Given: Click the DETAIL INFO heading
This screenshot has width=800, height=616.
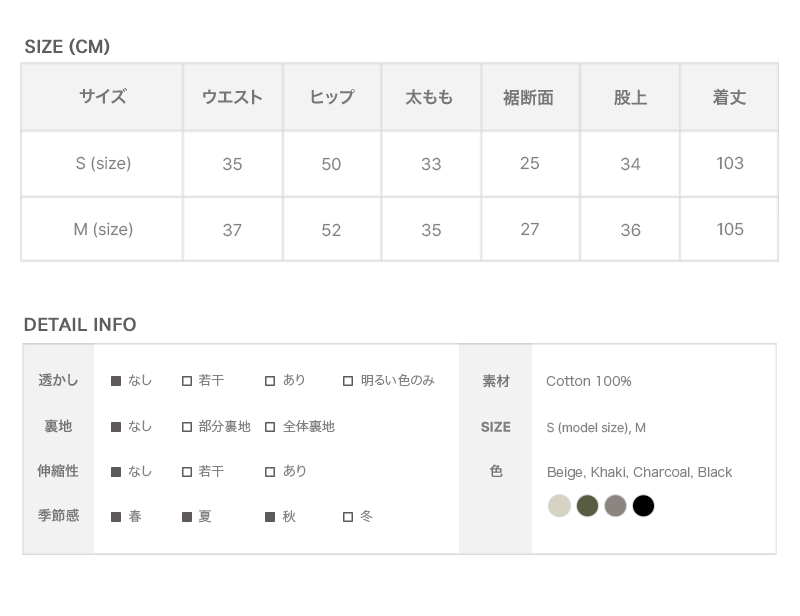Looking at the screenshot, I should (80, 325).
